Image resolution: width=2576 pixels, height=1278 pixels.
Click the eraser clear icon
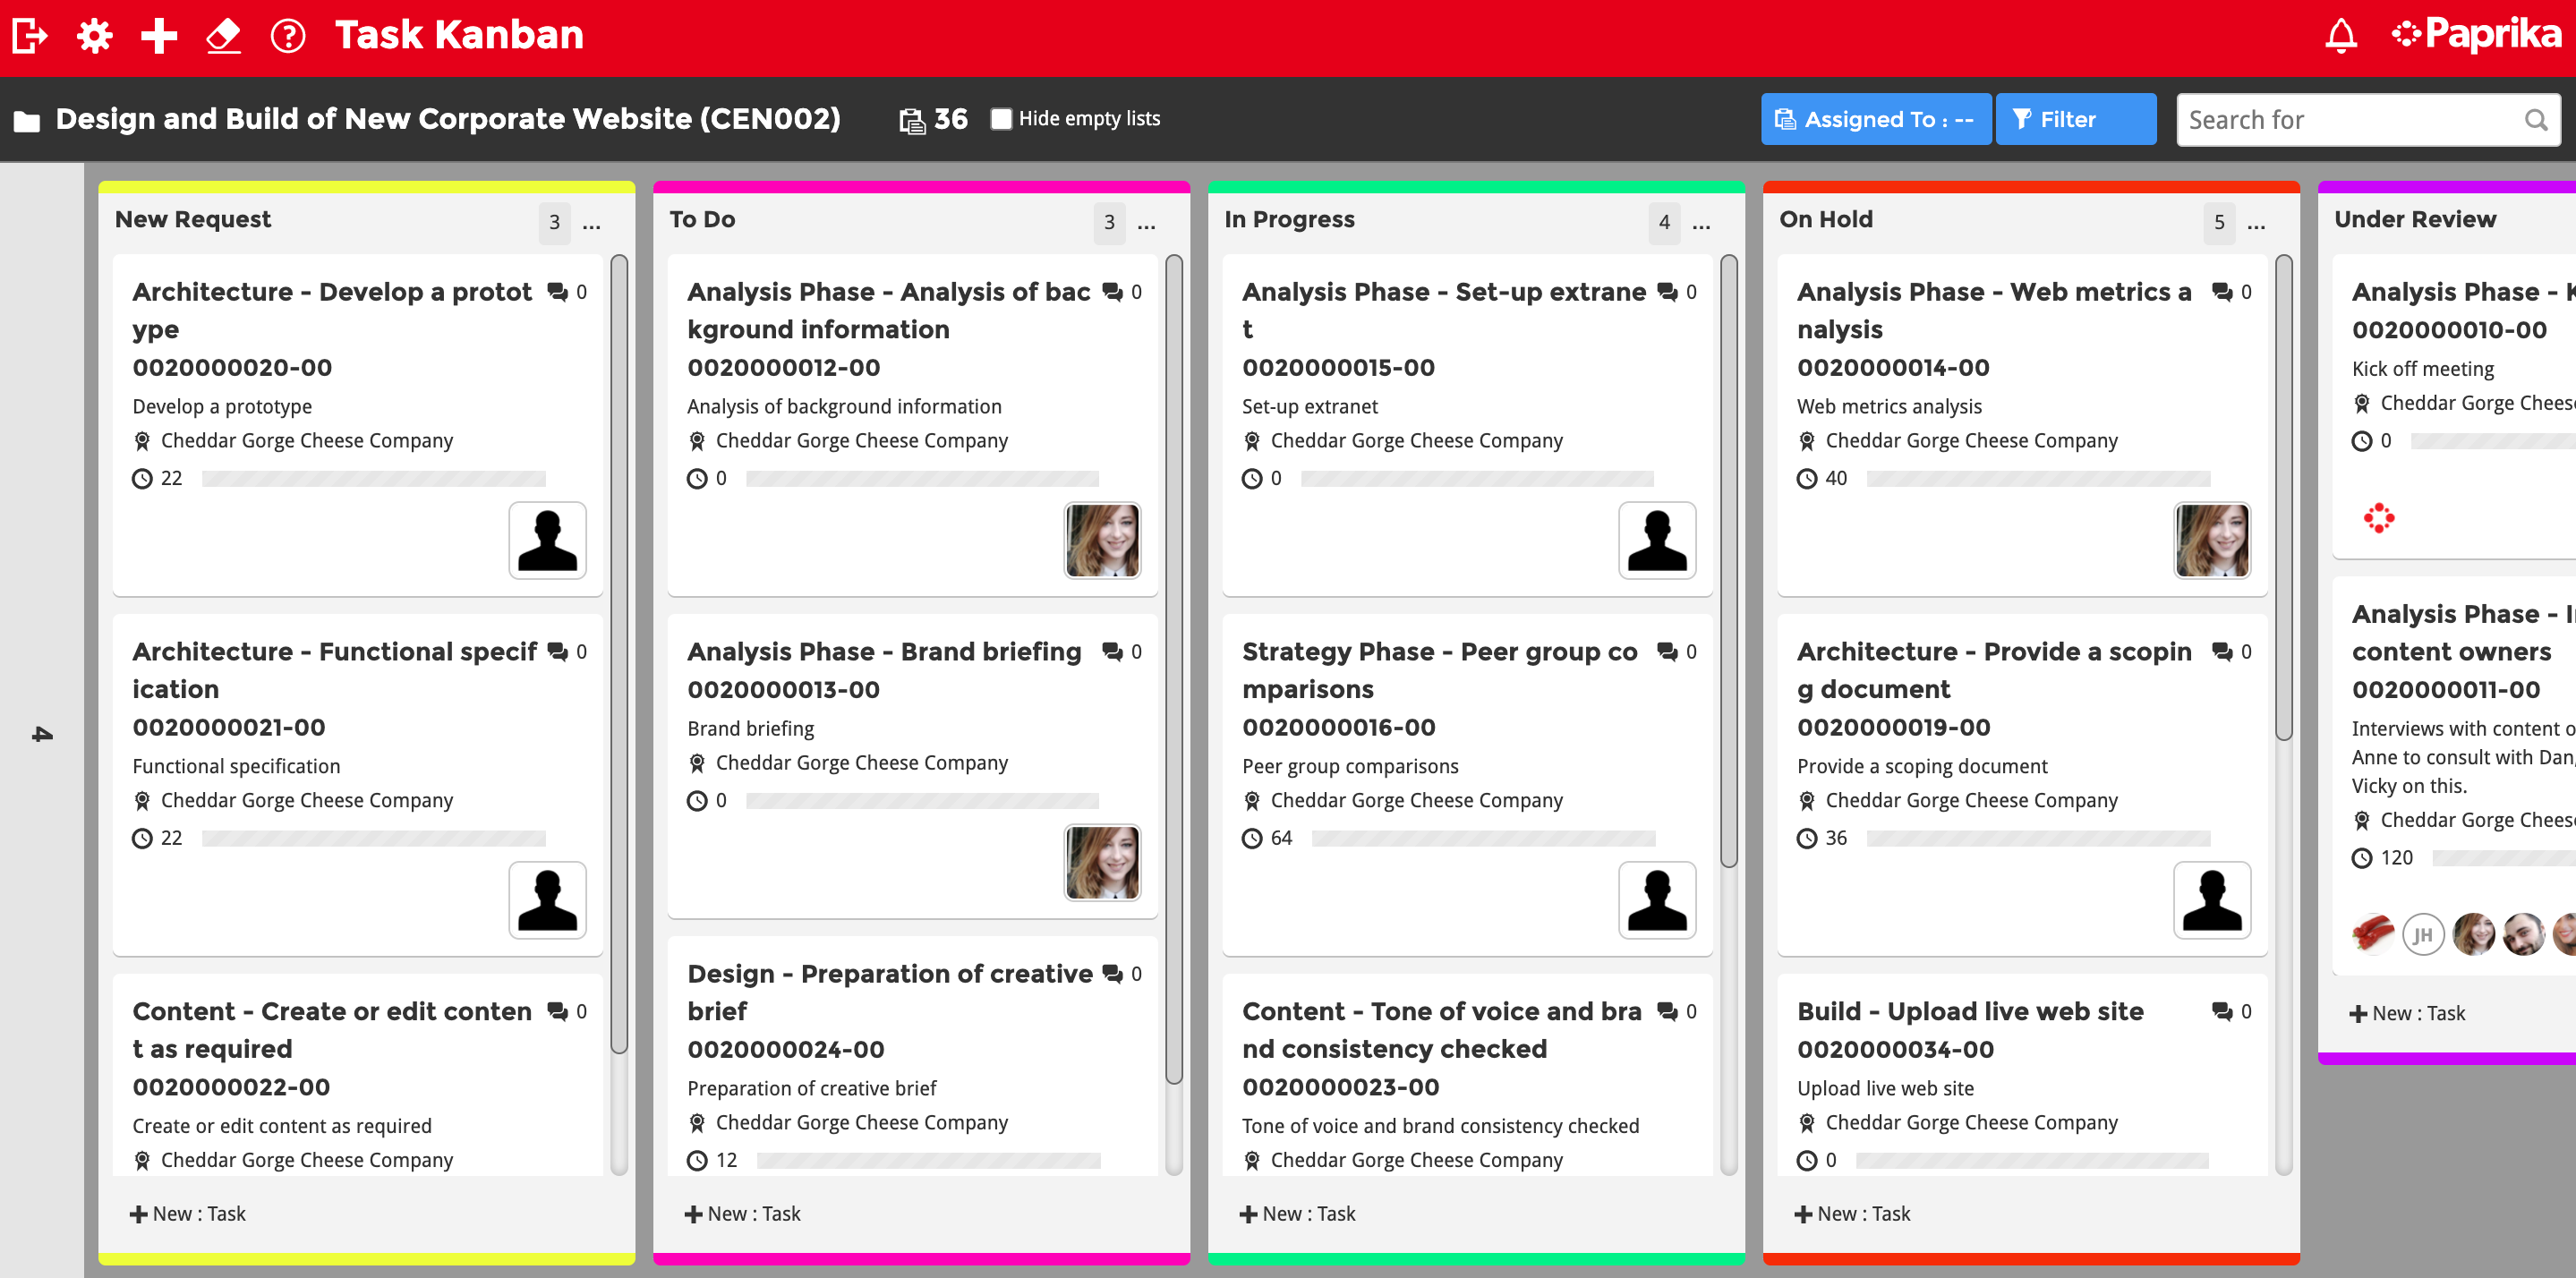coord(223,36)
